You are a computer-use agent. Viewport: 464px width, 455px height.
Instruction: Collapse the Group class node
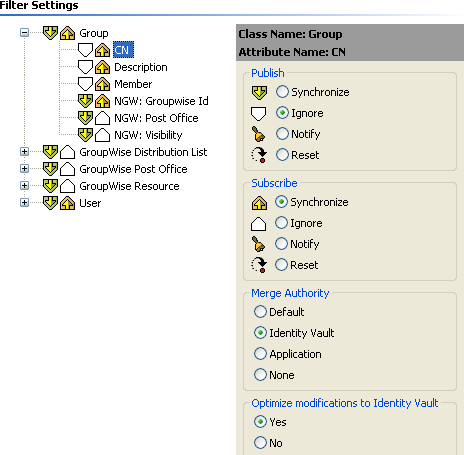point(24,33)
